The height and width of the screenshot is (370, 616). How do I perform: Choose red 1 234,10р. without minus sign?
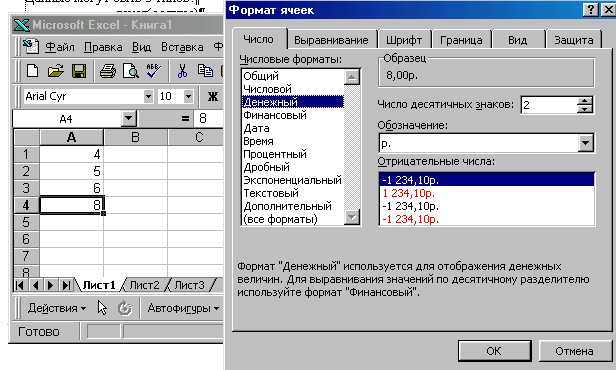[487, 193]
